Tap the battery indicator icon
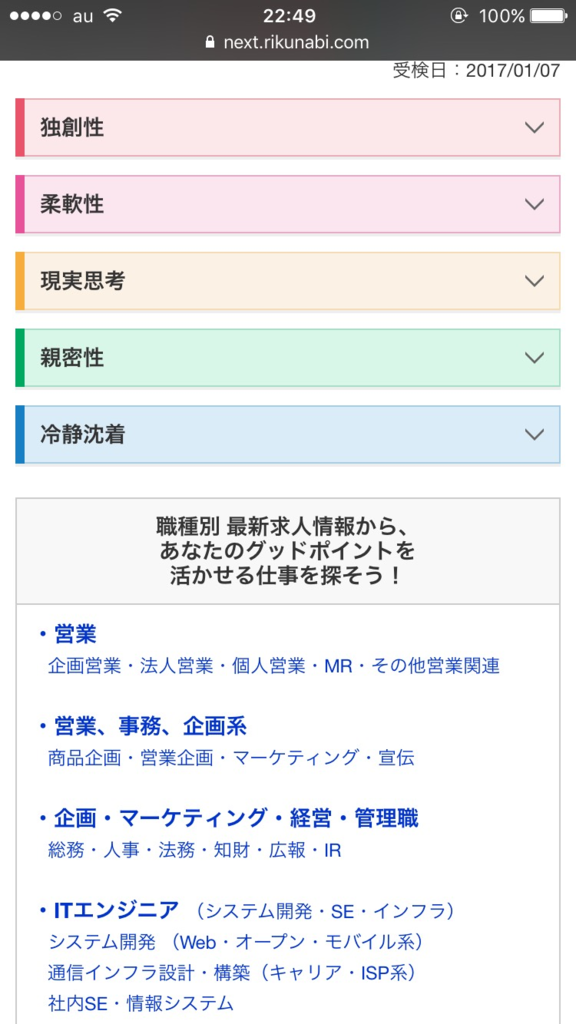Screen dimensions: 576x1024 pos(545,15)
